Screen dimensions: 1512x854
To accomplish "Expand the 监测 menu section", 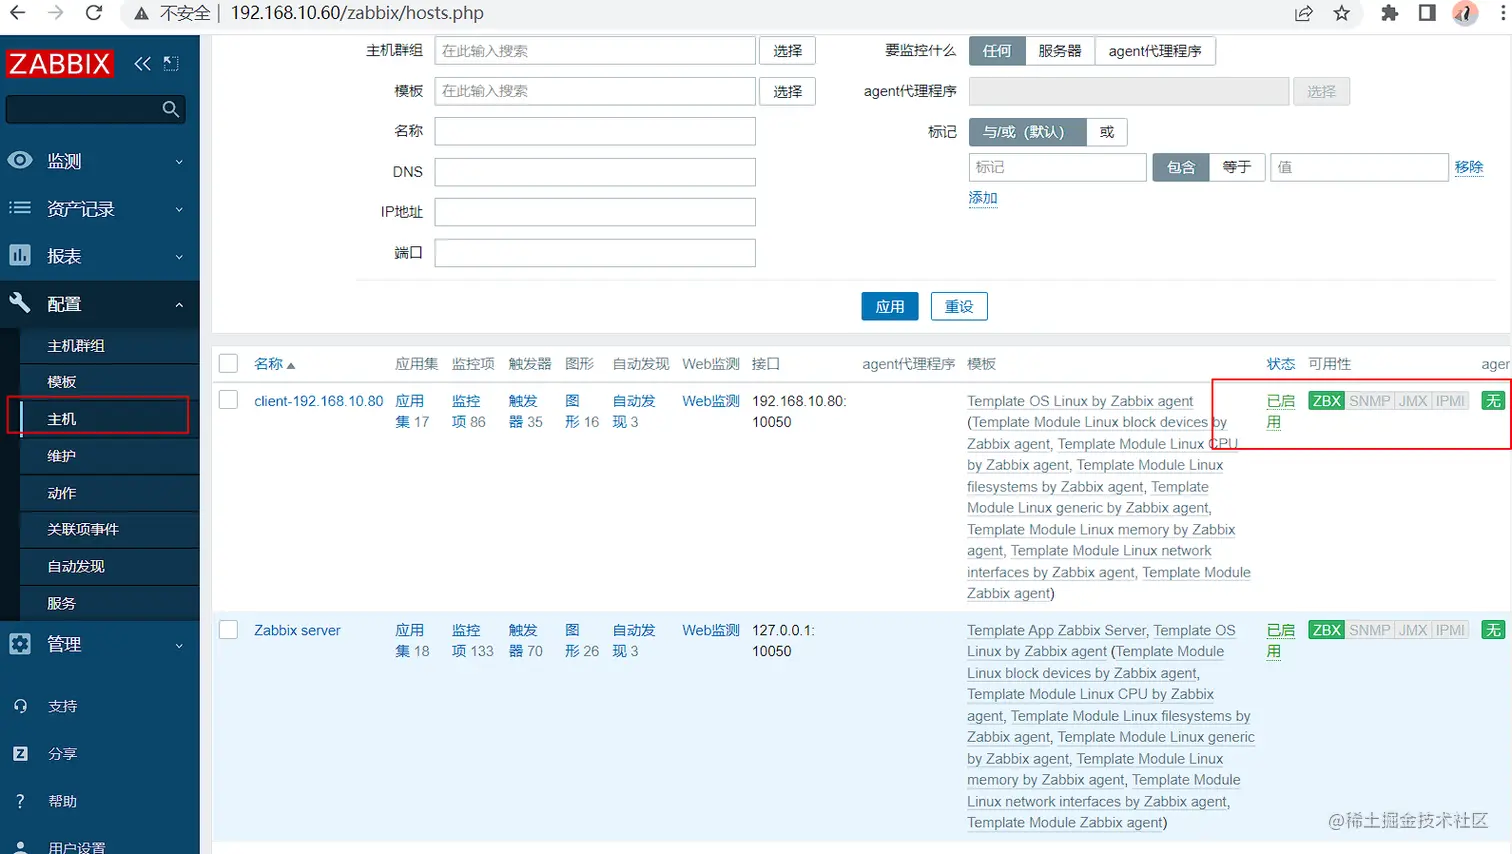I will click(x=100, y=161).
